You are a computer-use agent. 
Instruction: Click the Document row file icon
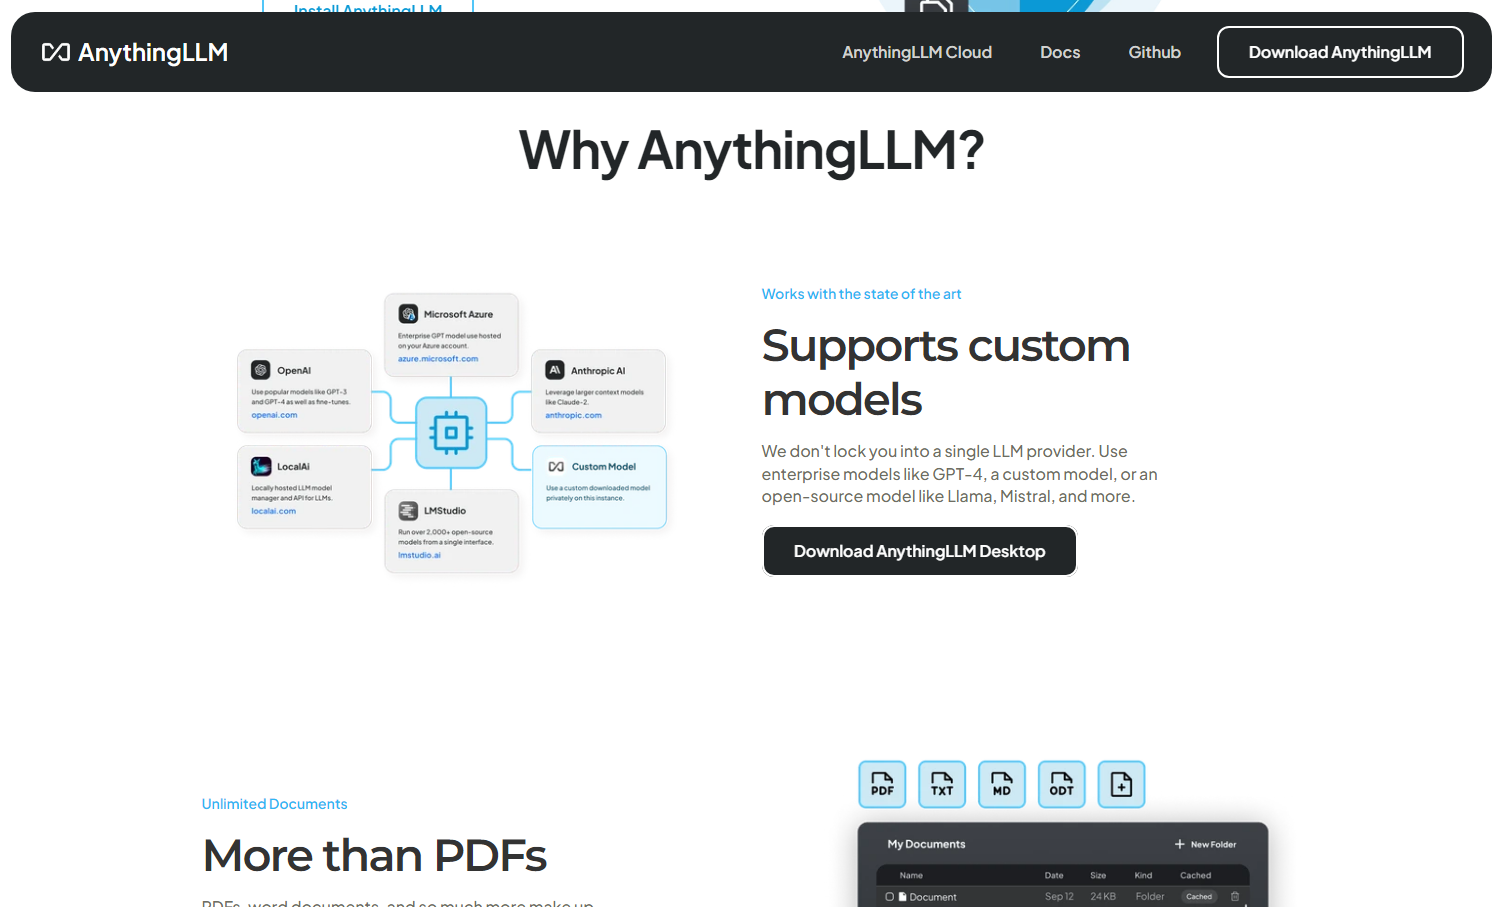[x=902, y=897]
